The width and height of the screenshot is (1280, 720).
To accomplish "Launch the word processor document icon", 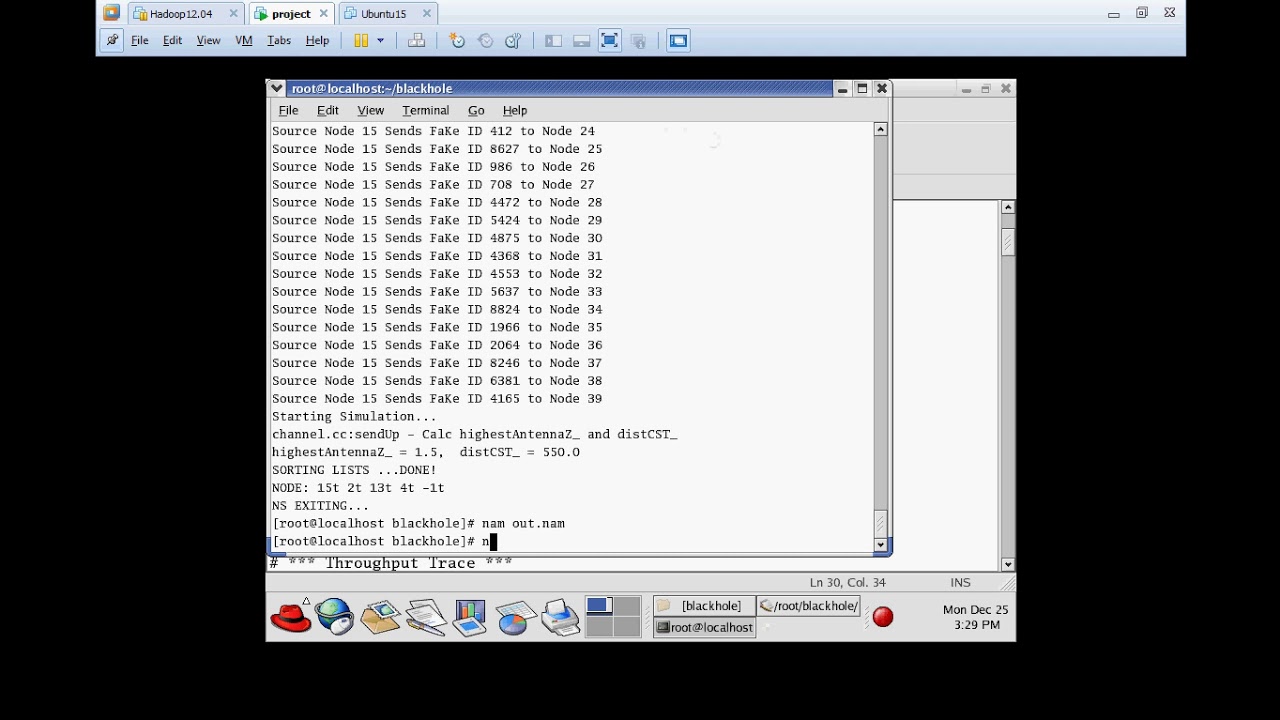I will tap(425, 617).
